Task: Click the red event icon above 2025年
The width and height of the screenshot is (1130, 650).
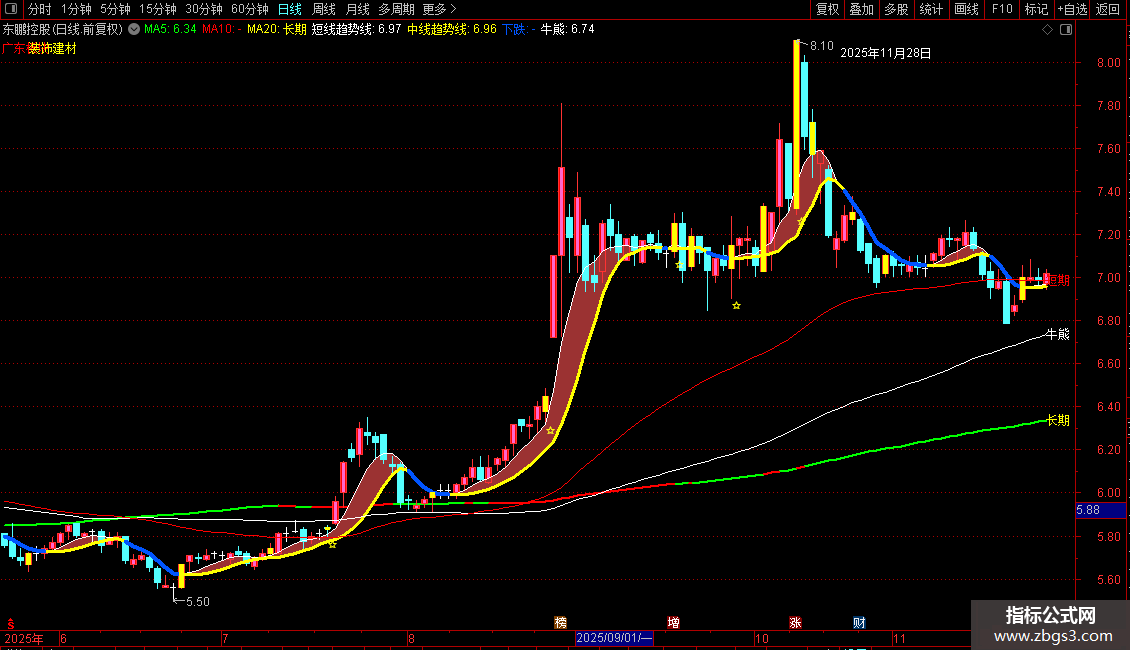Action: (10, 623)
